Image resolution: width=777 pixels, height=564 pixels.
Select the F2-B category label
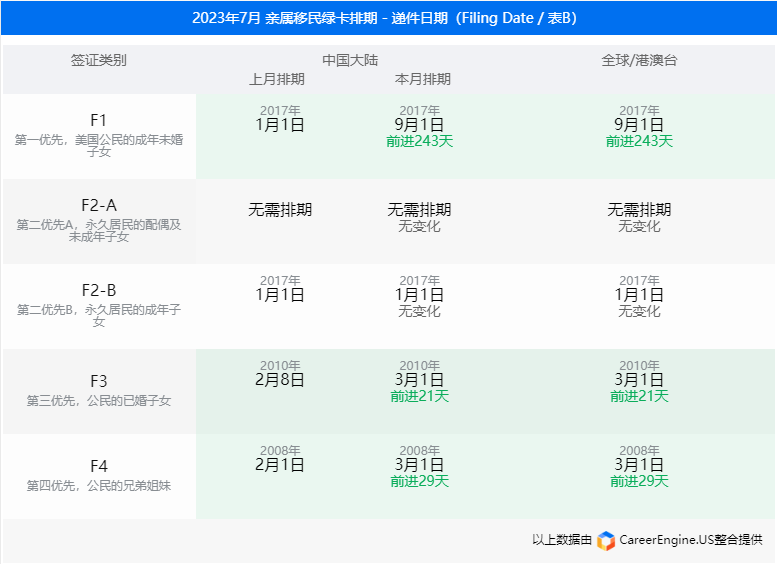(x=99, y=290)
